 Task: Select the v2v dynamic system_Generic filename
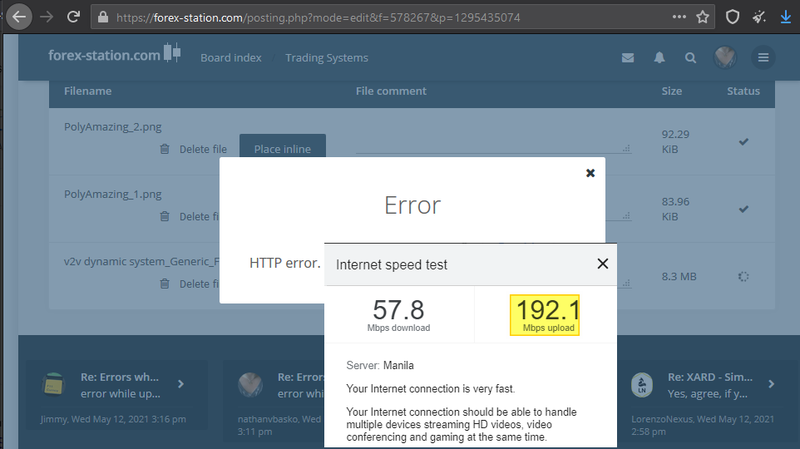click(x=141, y=261)
